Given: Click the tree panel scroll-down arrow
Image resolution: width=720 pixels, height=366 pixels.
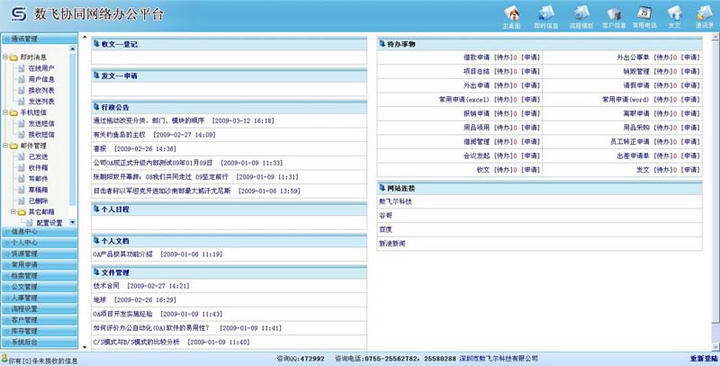Looking at the screenshot, I should click(x=73, y=222).
